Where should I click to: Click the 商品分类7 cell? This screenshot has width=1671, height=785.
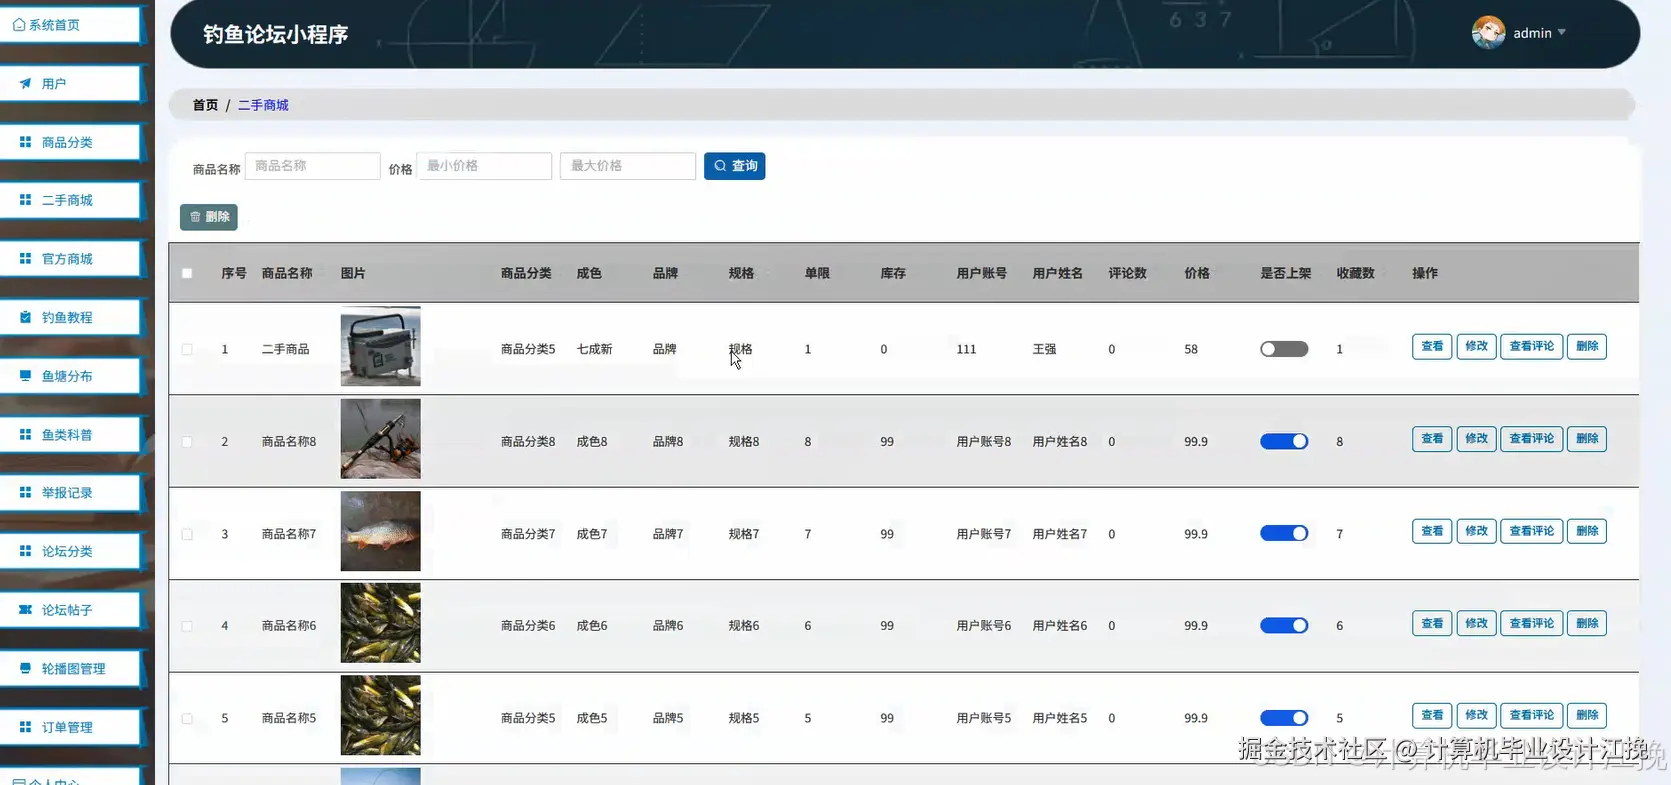(x=528, y=534)
